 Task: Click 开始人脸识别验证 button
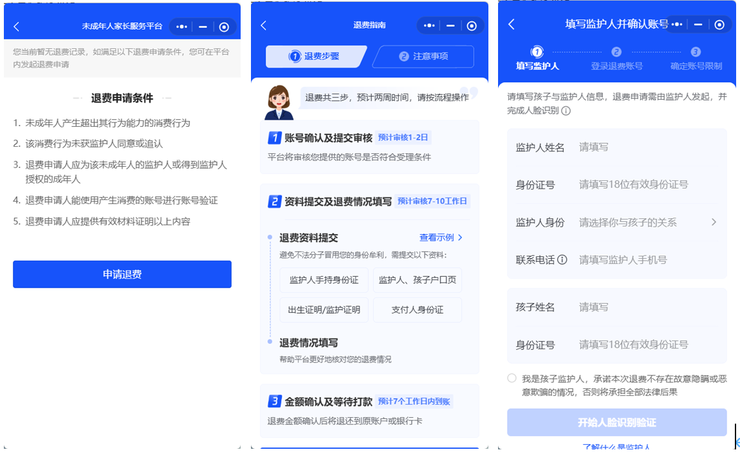pyautogui.click(x=616, y=422)
